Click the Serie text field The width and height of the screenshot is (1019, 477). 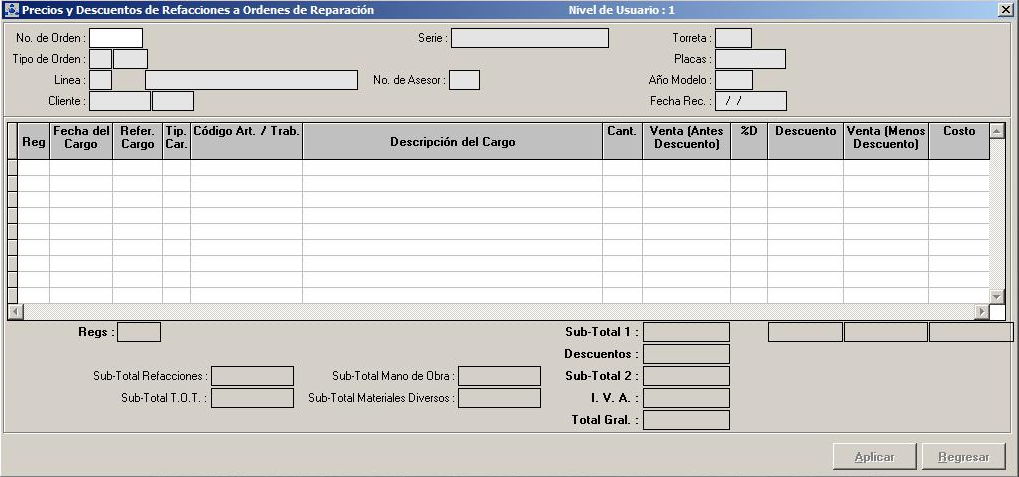[x=530, y=38]
